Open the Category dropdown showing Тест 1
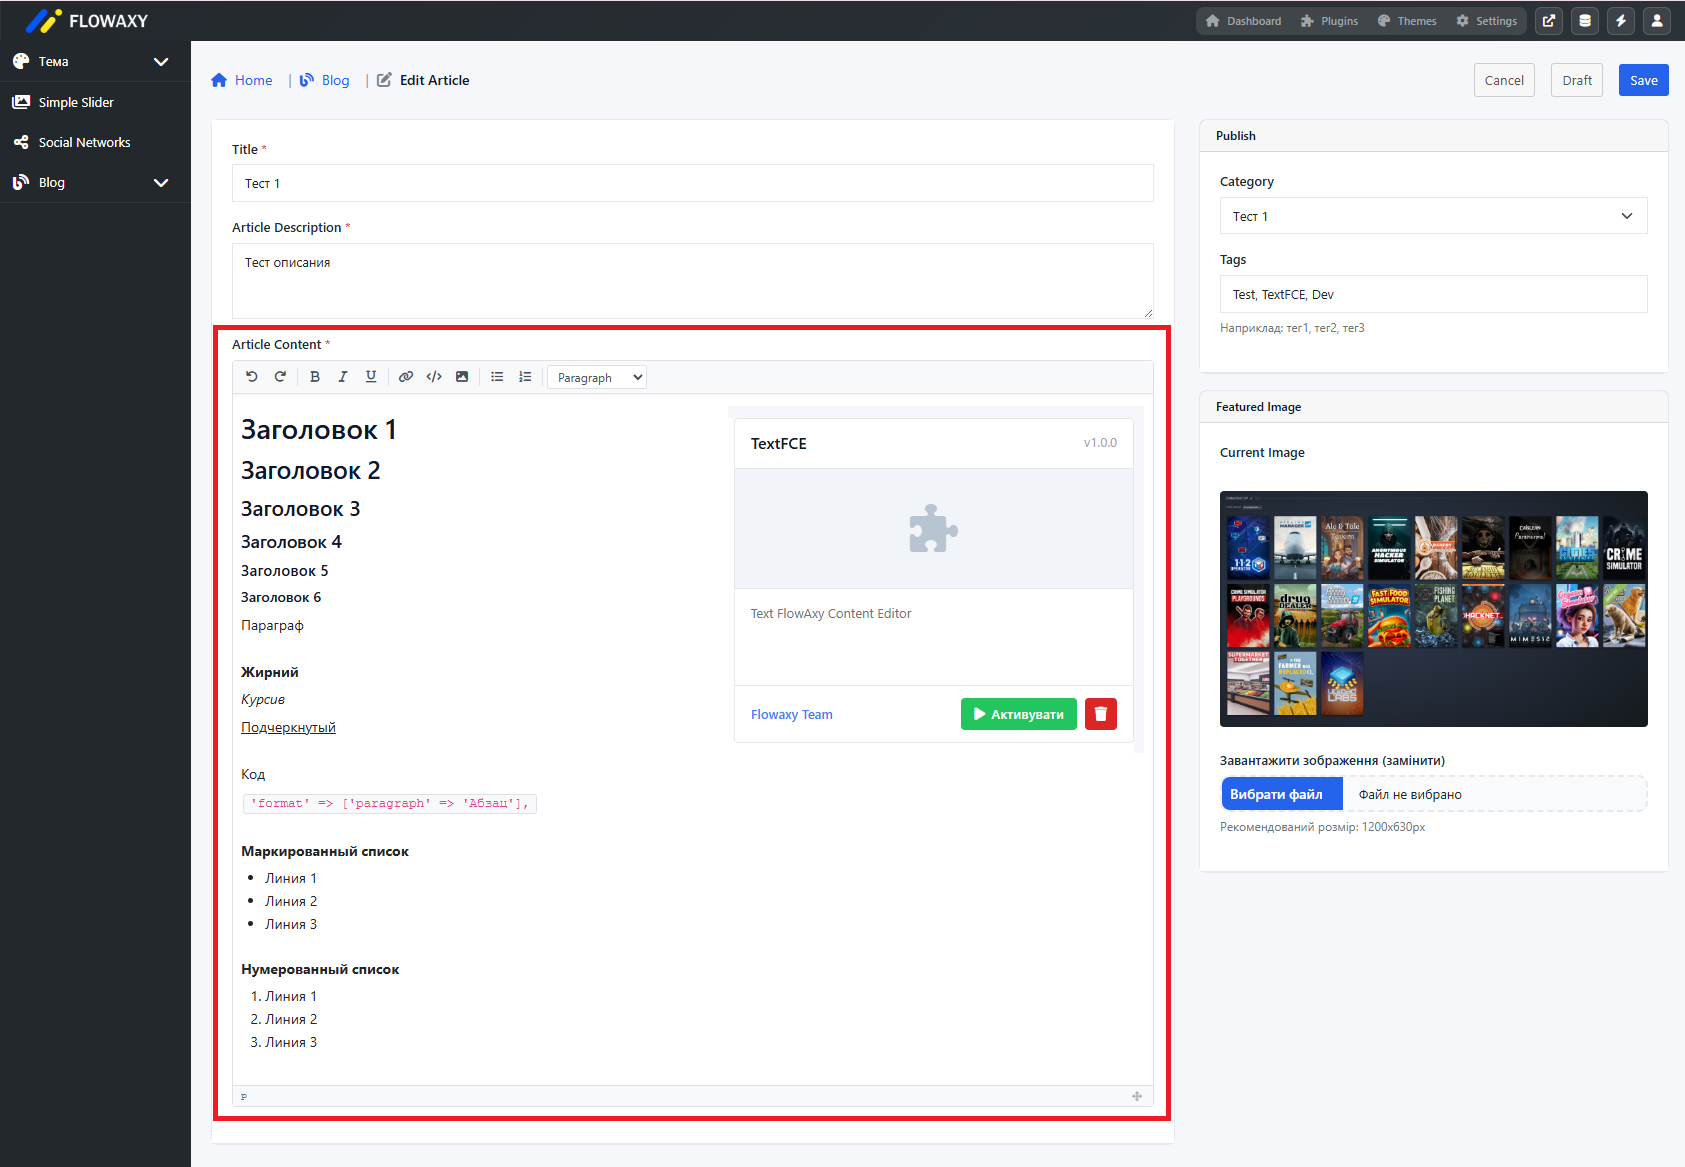The width and height of the screenshot is (1685, 1167). coord(1432,216)
